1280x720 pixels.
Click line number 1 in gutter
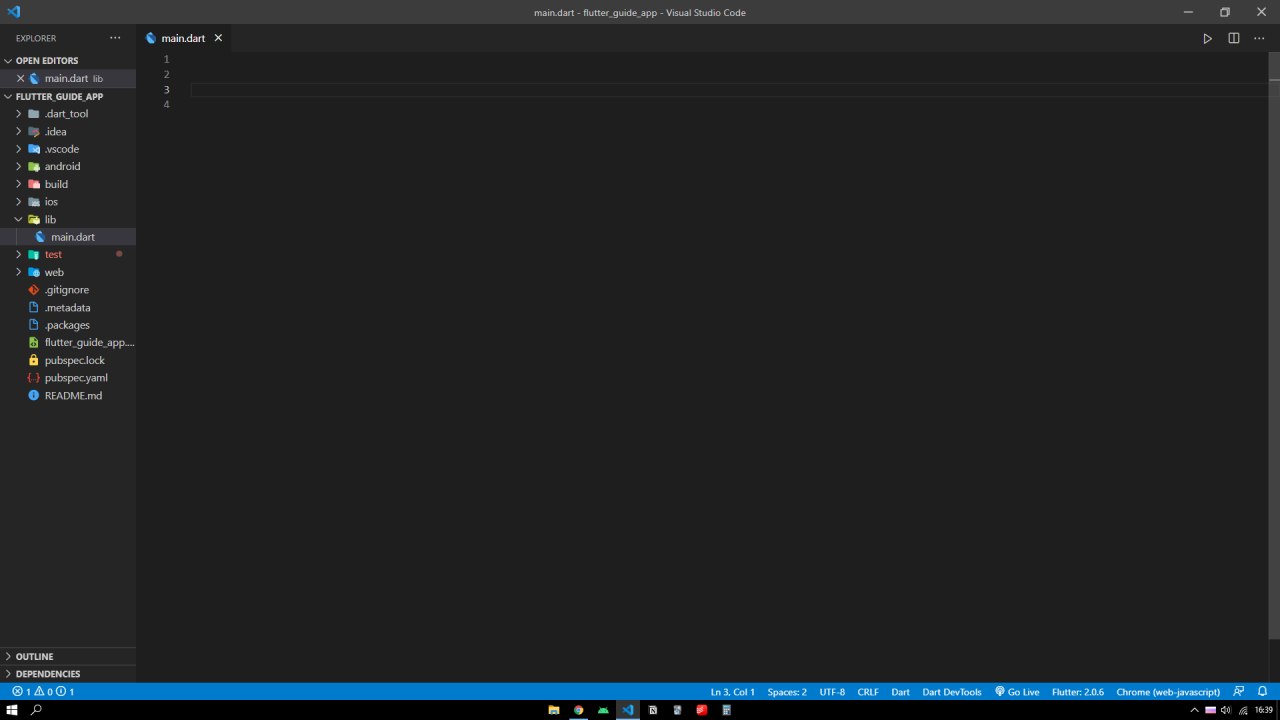coord(166,60)
